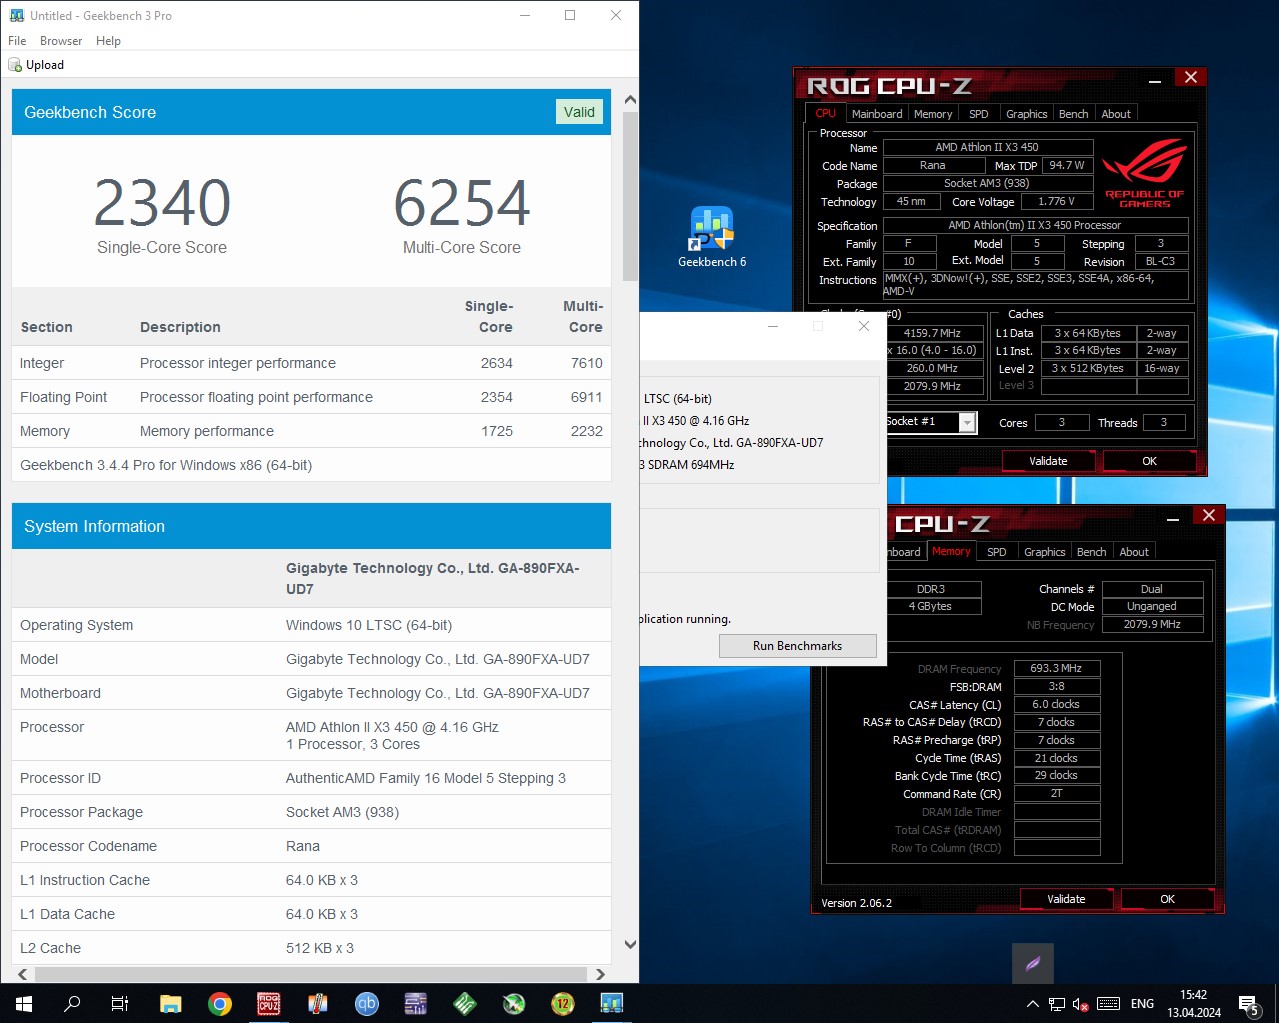
Task: Click the Floating Point single-core value 2354
Action: coord(497,397)
